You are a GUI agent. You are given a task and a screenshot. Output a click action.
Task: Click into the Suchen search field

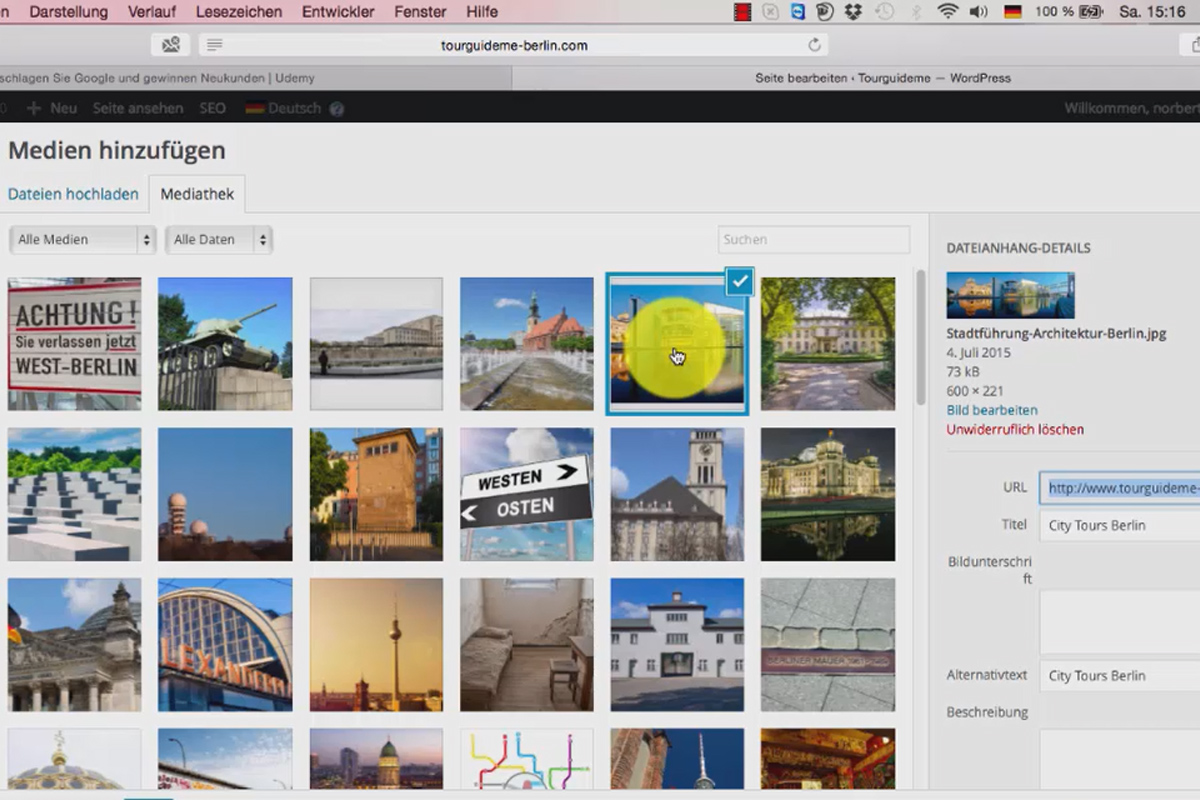[x=814, y=240]
